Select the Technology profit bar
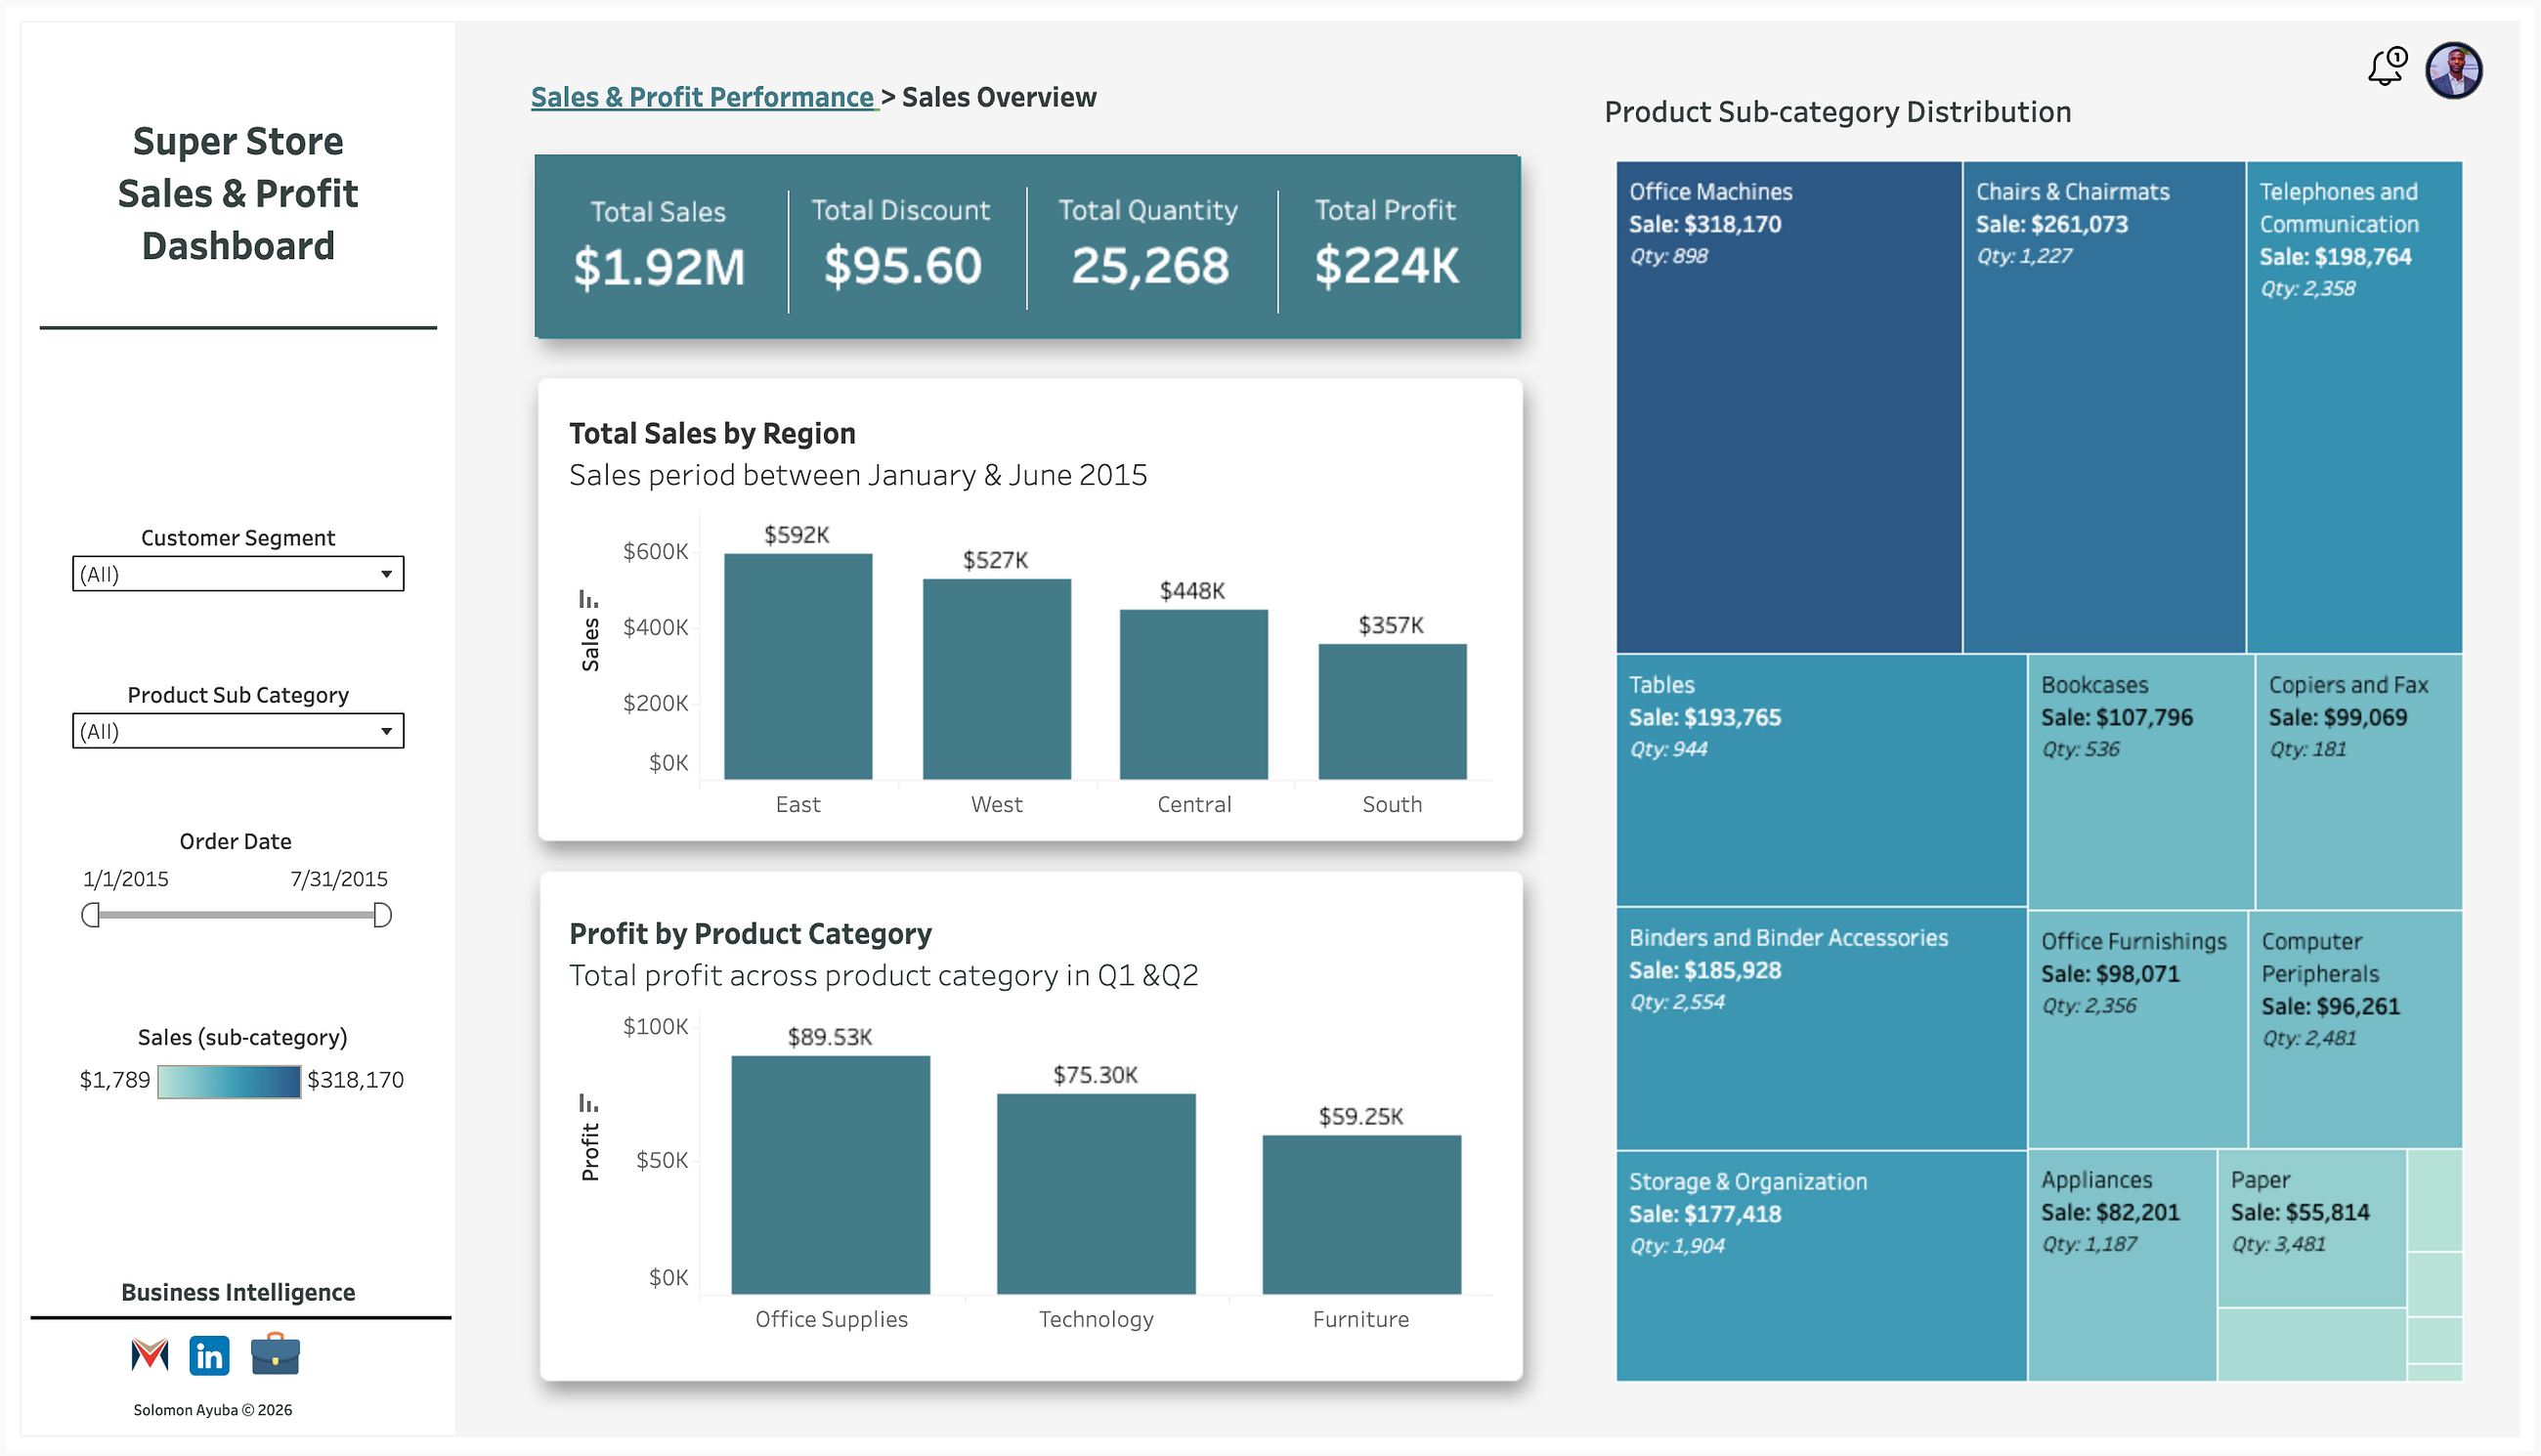This screenshot has height=1456, width=2541. coord(1096,1194)
